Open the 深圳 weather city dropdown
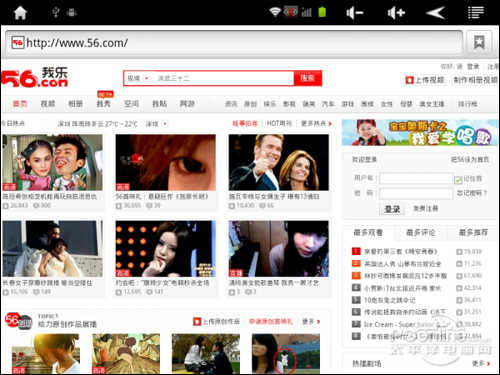Viewport: 500px width, 375px height. 156,124
